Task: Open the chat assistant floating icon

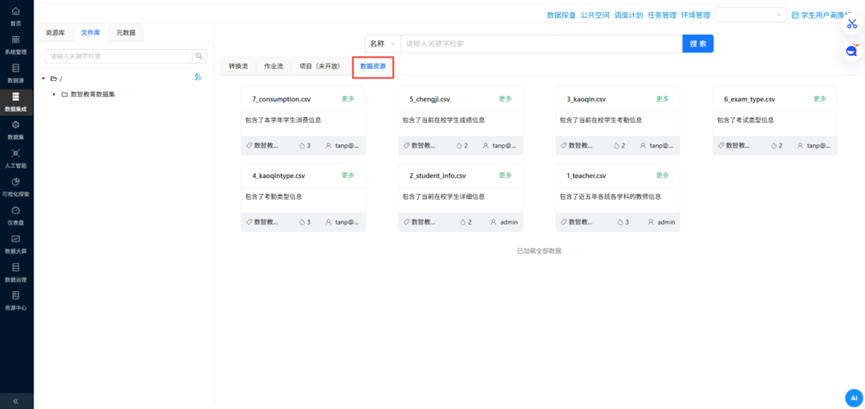Action: (x=852, y=51)
